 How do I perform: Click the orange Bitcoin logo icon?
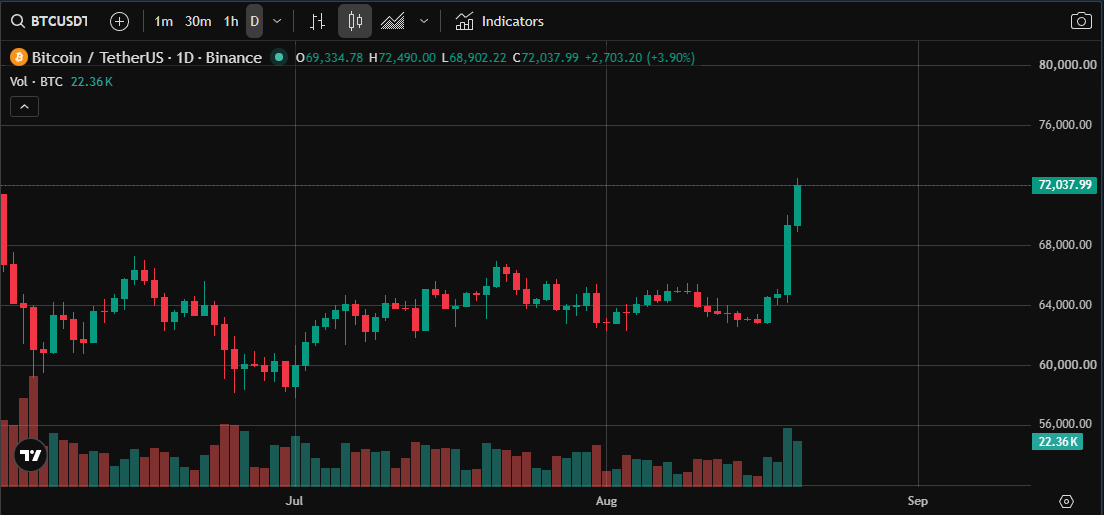(18, 58)
